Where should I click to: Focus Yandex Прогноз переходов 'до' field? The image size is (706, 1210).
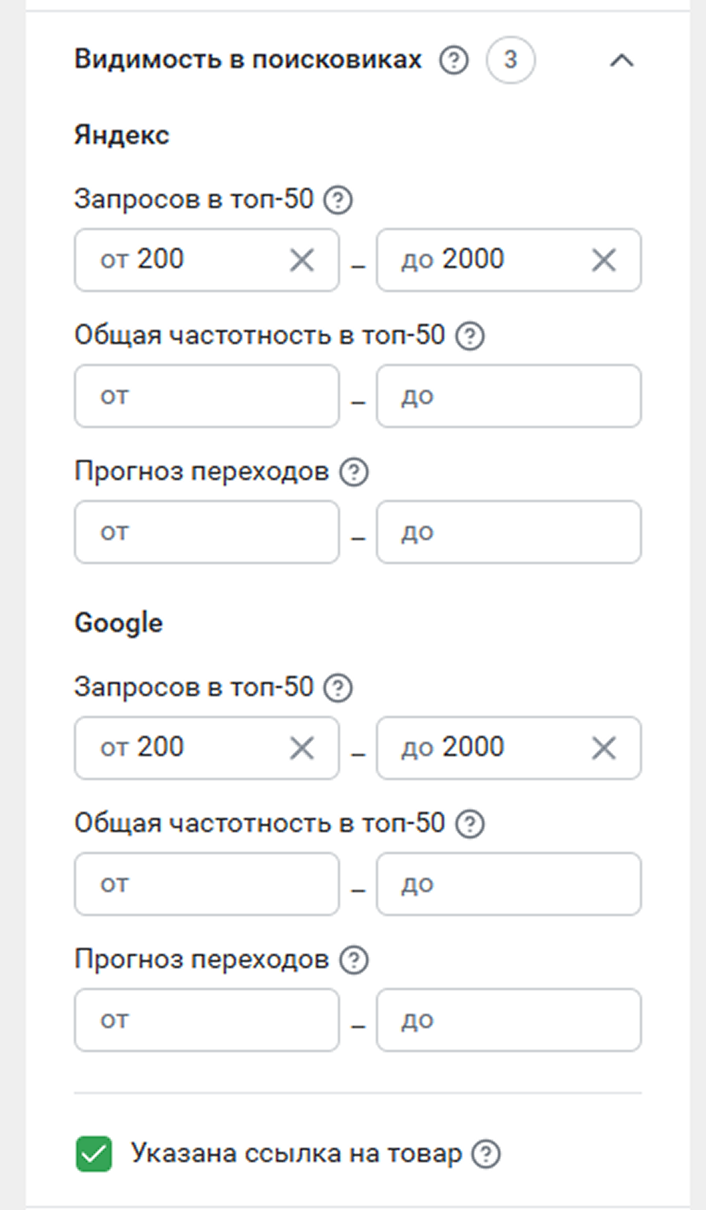point(509,532)
